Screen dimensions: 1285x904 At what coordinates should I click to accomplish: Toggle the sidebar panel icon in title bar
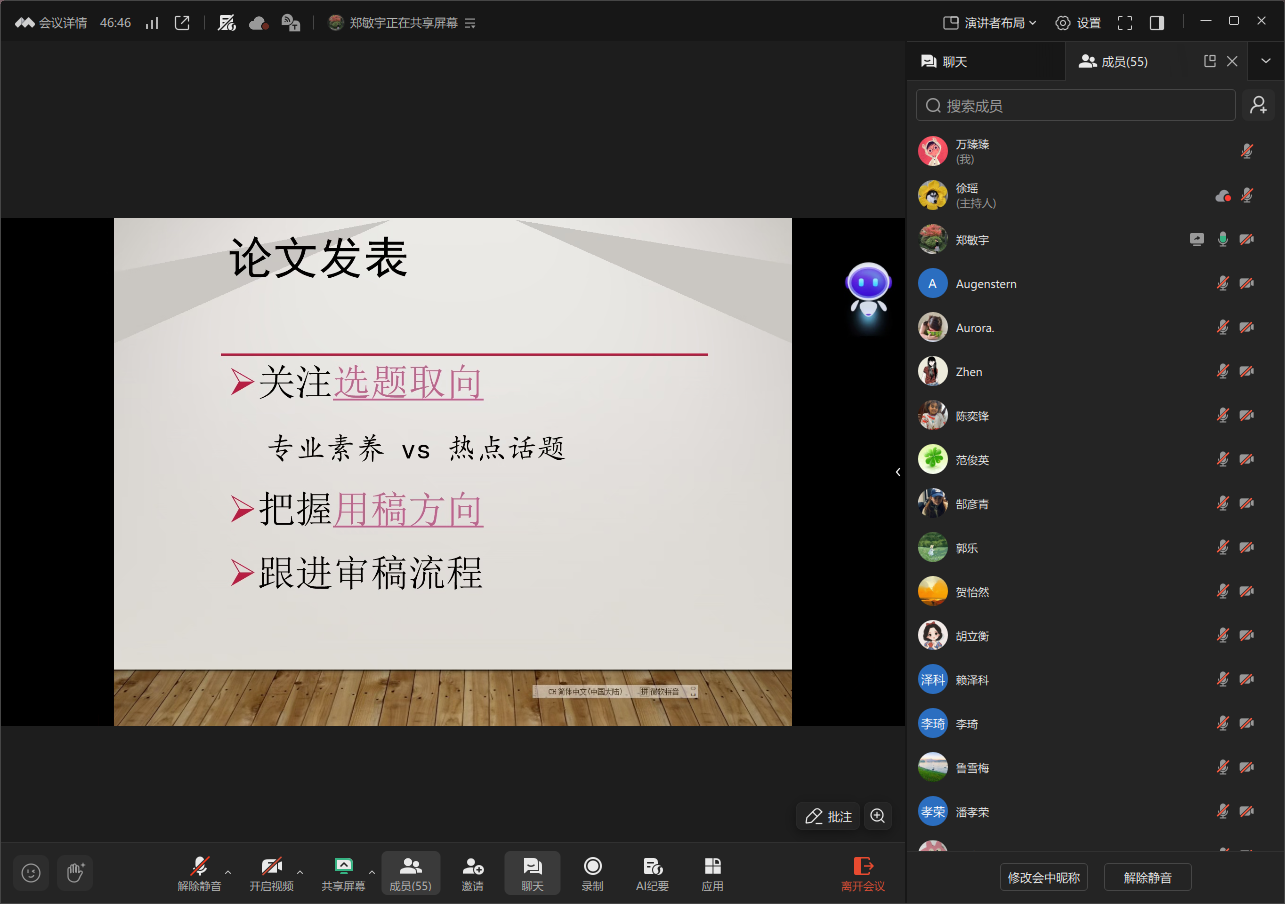pyautogui.click(x=1157, y=23)
